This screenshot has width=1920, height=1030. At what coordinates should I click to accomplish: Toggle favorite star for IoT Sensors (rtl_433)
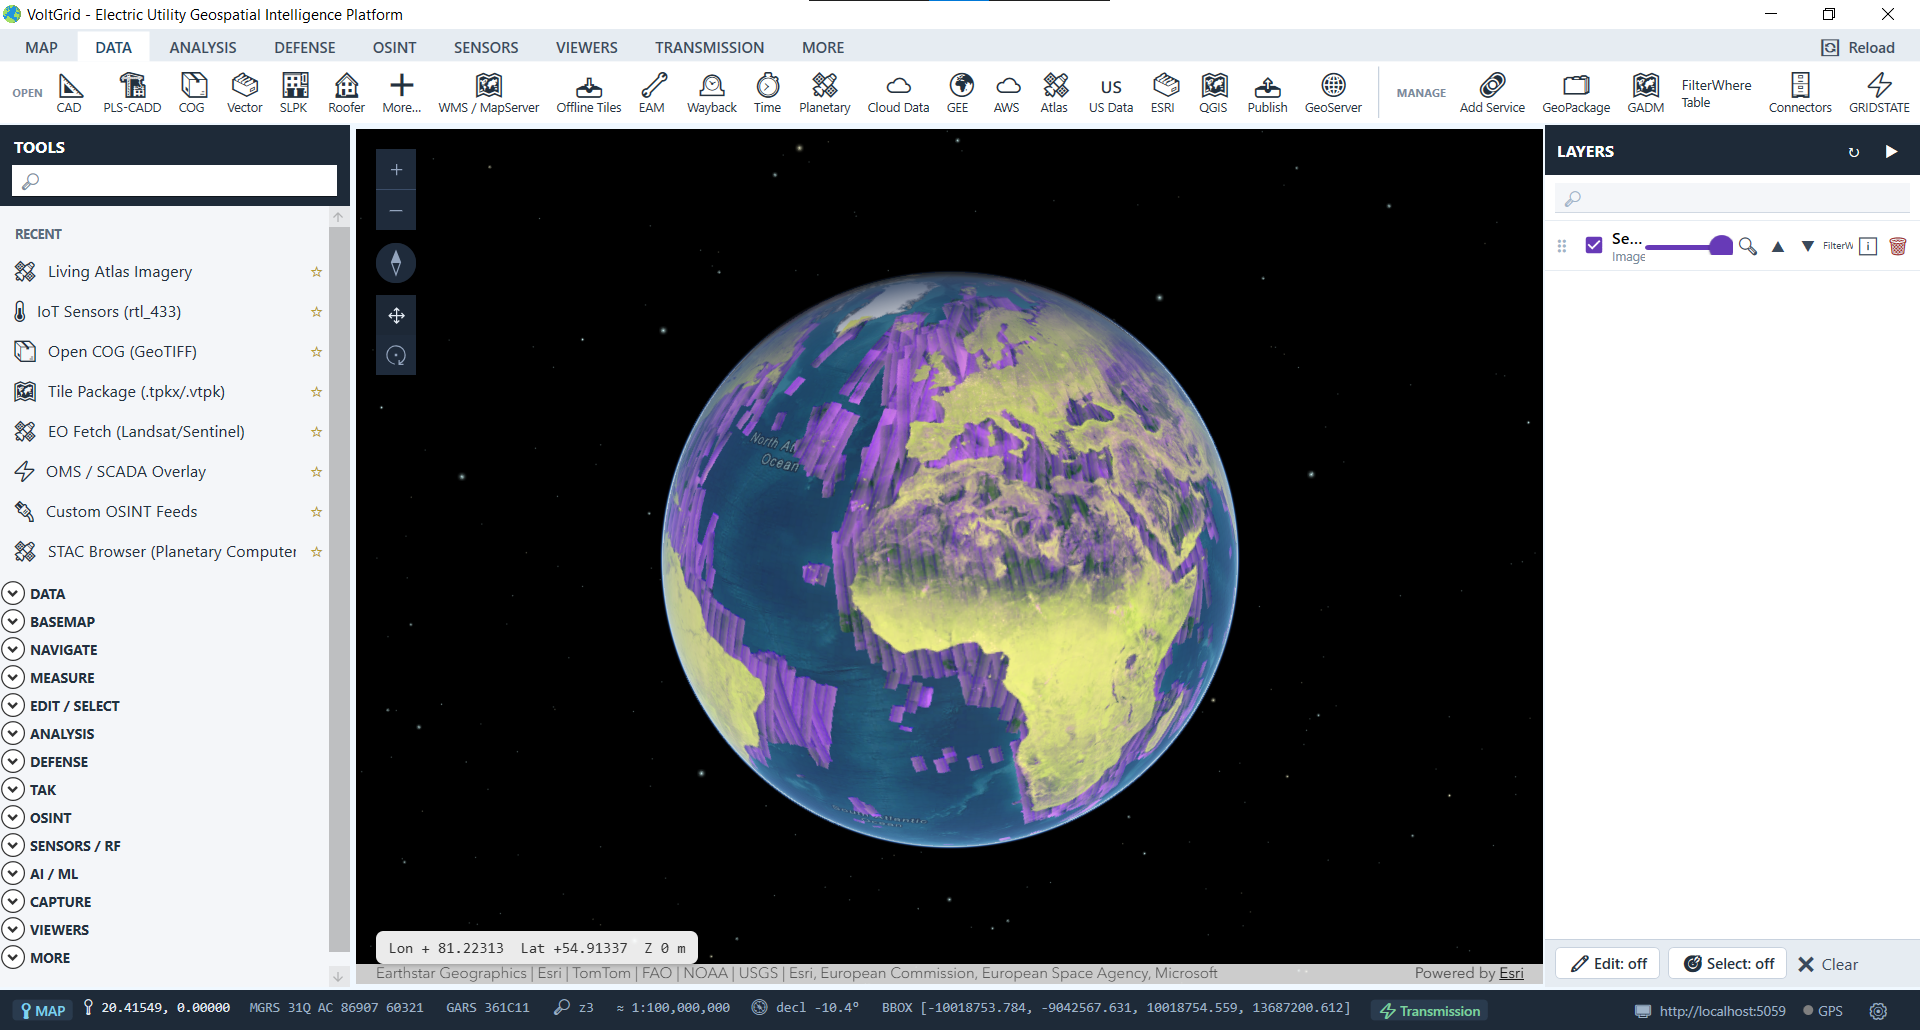pos(317,312)
